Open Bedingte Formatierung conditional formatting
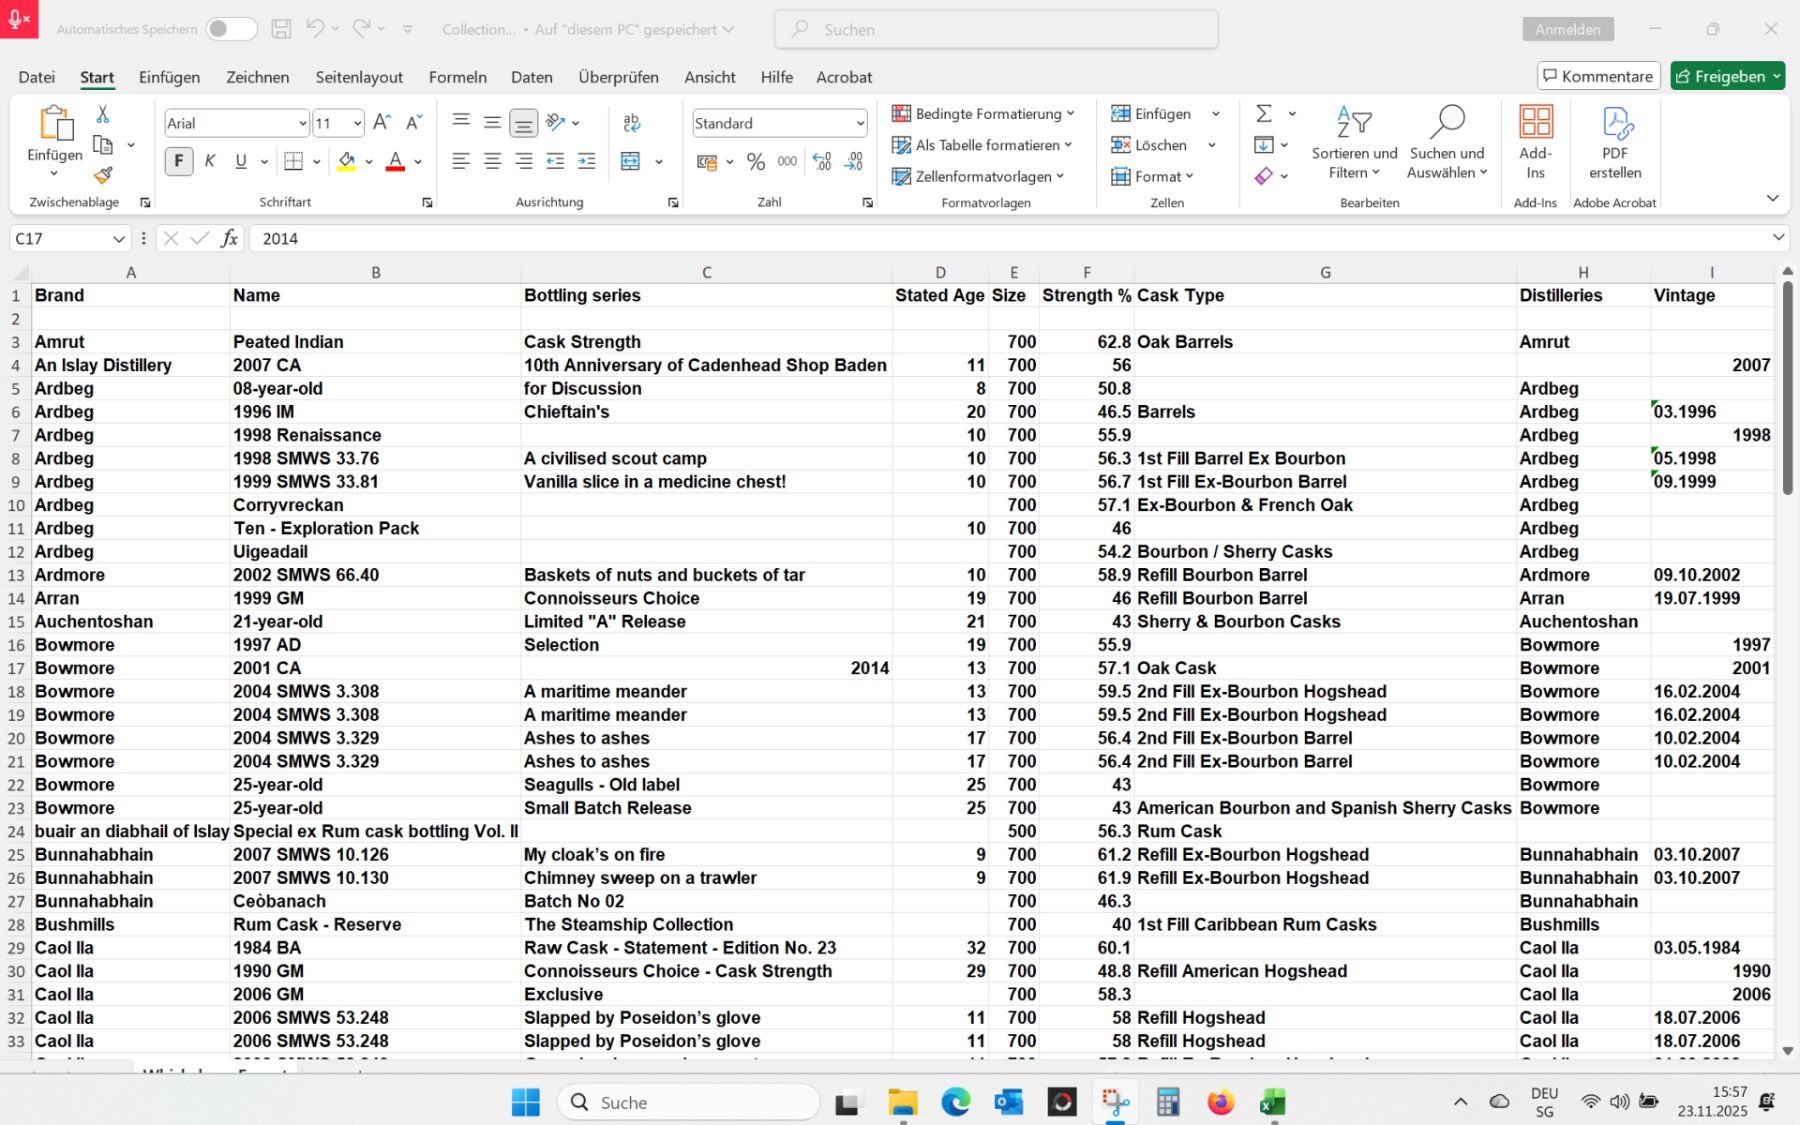The image size is (1800, 1125). pyautogui.click(x=981, y=113)
